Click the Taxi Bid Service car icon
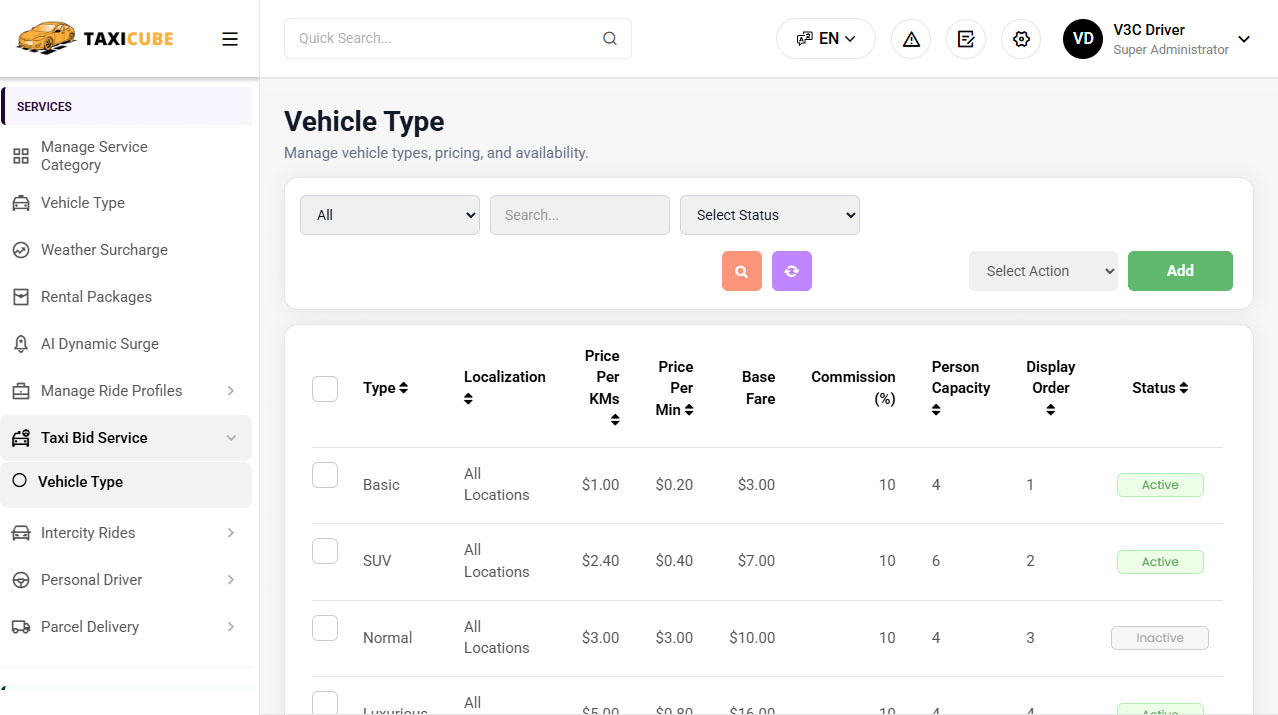The height and width of the screenshot is (715, 1278). [20, 438]
